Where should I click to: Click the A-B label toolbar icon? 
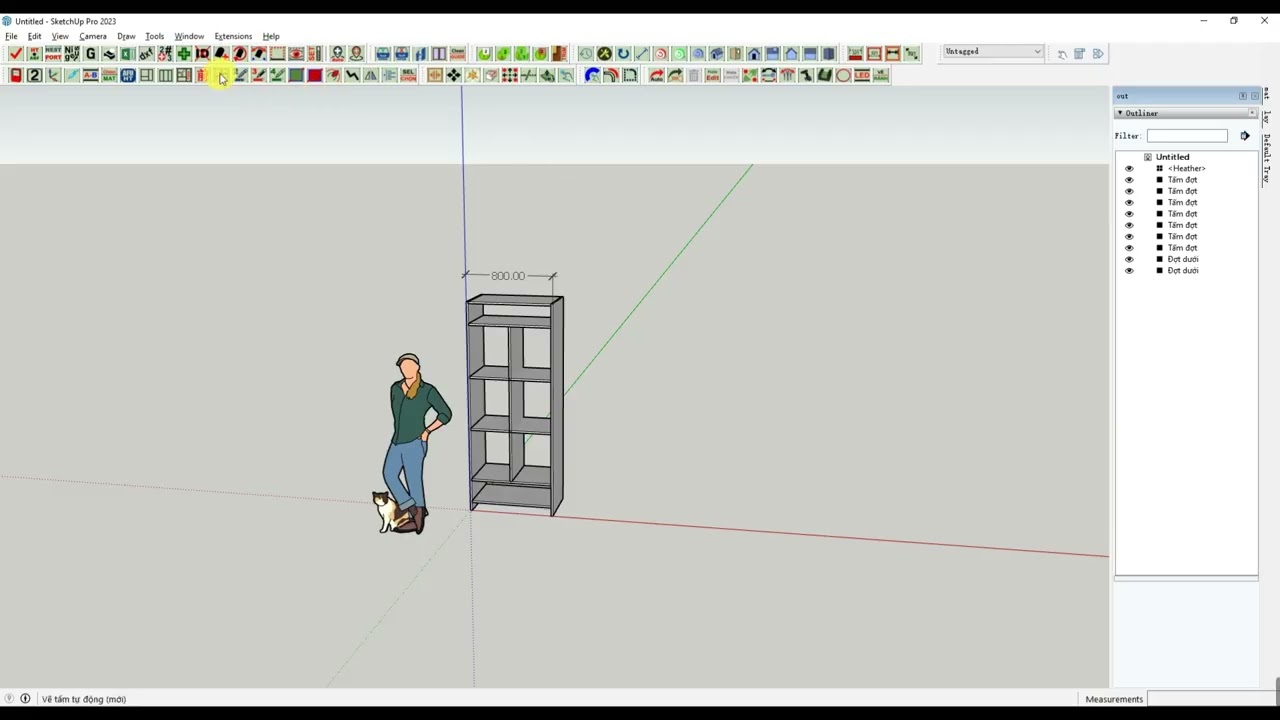pos(91,75)
